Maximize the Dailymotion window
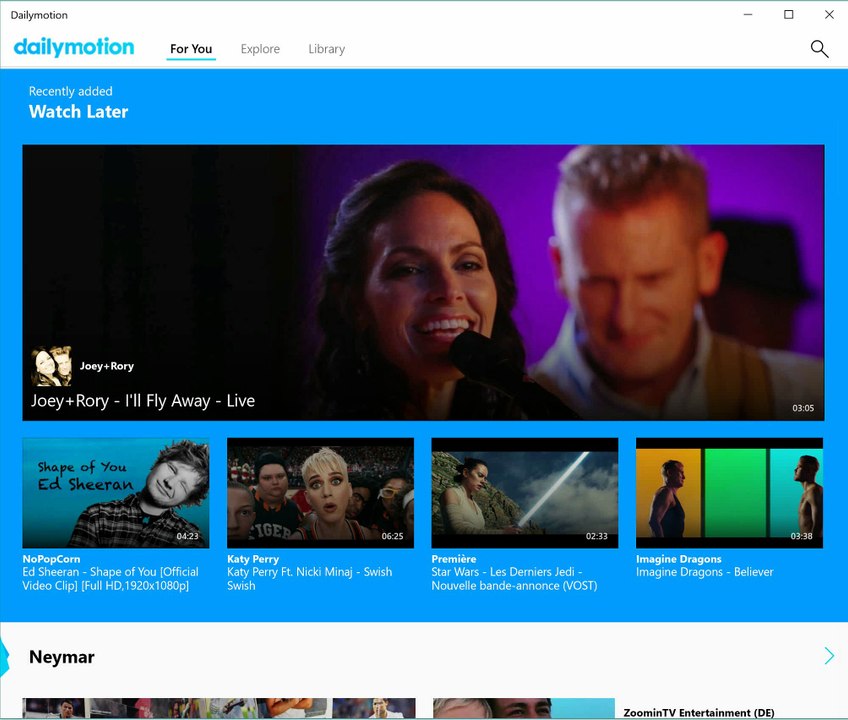This screenshot has width=848, height=720. point(789,15)
